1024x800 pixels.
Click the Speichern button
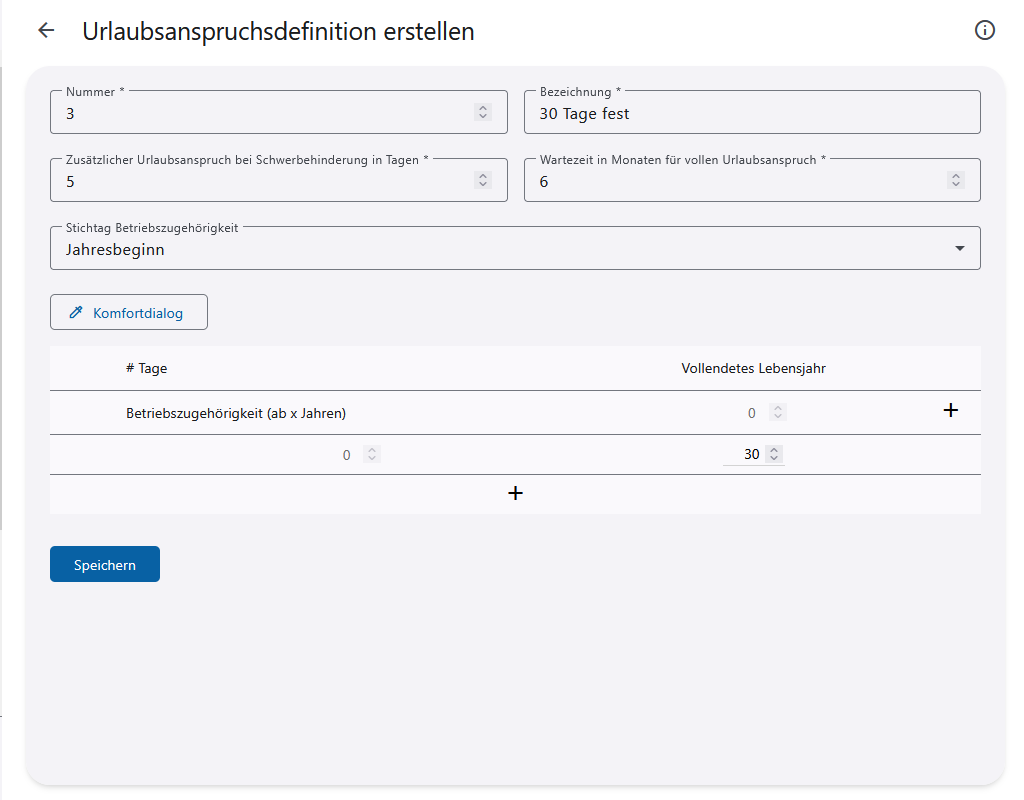point(104,563)
